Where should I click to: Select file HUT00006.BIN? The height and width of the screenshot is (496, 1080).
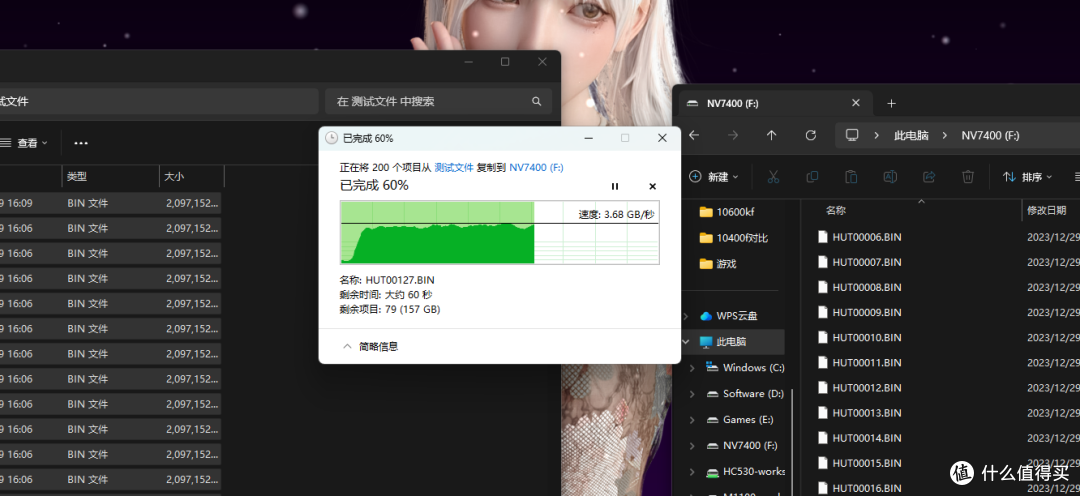[860, 237]
